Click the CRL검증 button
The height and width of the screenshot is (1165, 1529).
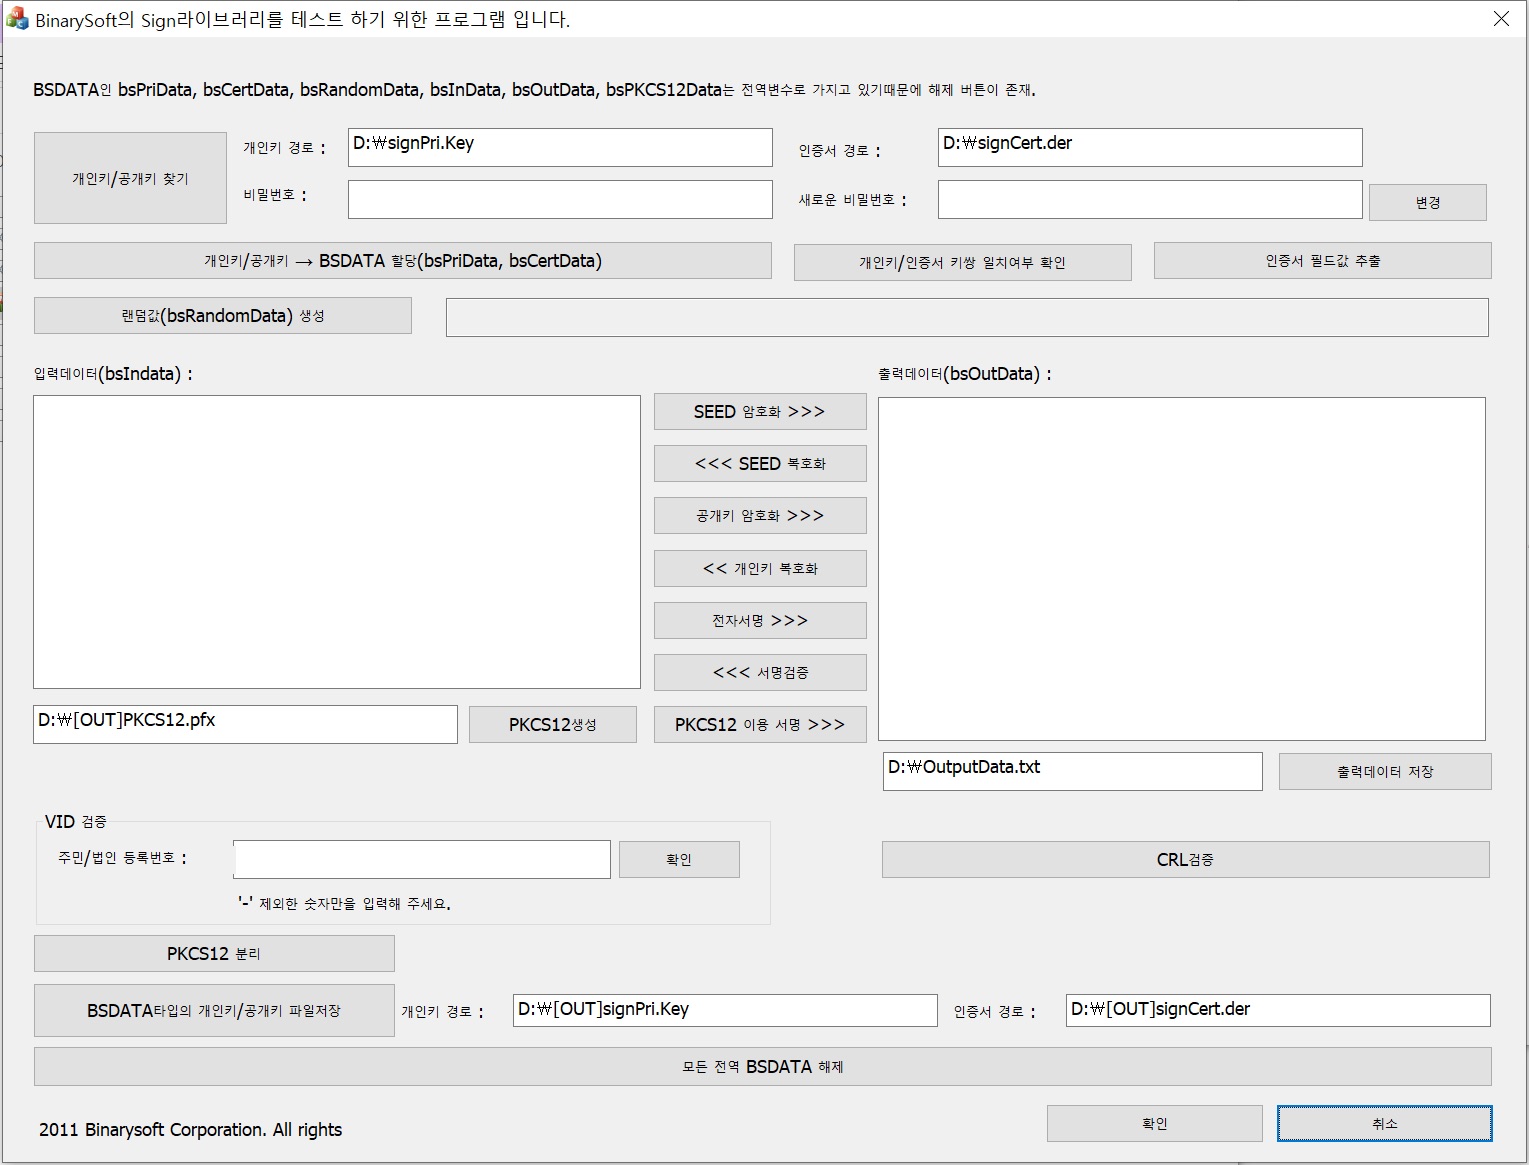pos(1185,860)
